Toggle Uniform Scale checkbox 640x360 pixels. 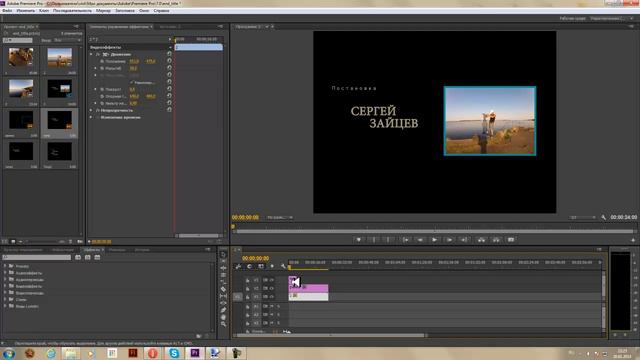click(131, 82)
